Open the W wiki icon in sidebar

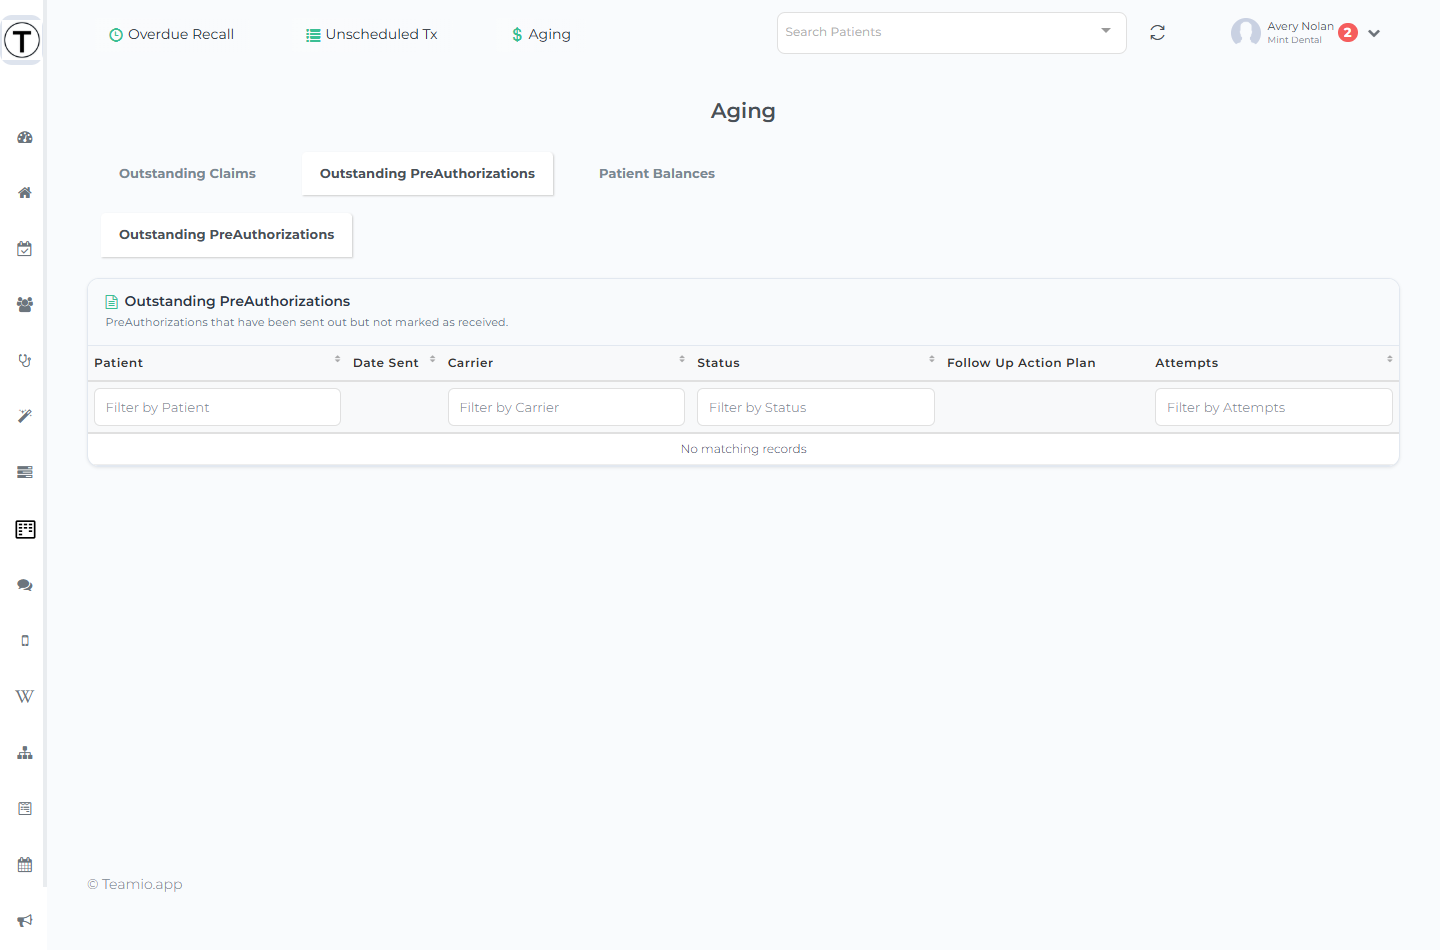[x=25, y=697]
